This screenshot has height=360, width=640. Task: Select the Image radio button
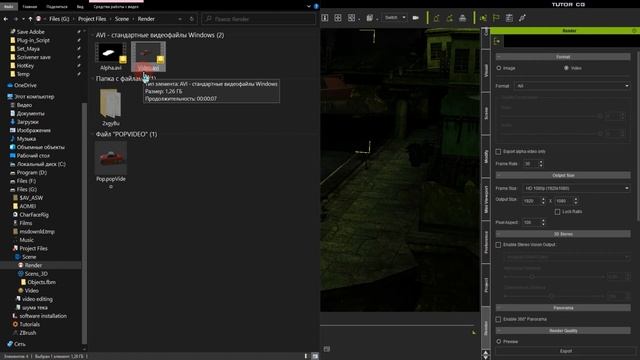point(499,68)
